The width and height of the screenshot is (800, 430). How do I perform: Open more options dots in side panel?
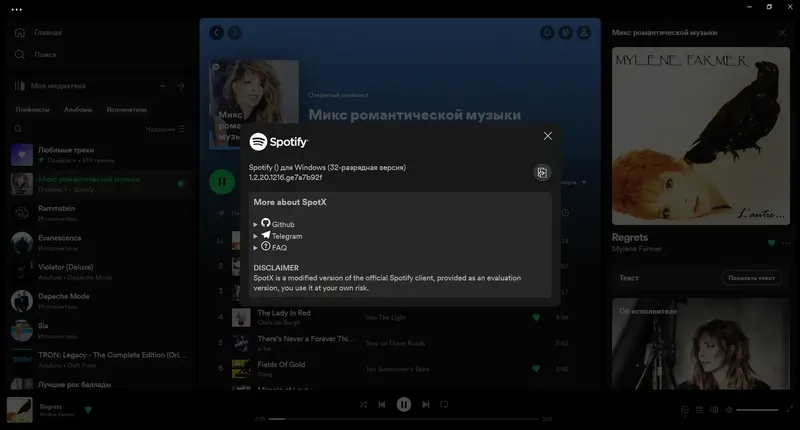(x=786, y=243)
